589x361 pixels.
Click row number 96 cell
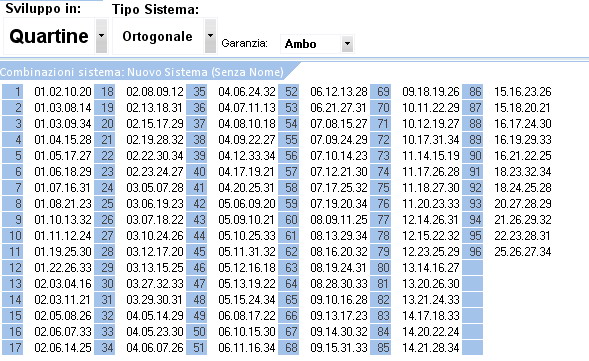(473, 252)
